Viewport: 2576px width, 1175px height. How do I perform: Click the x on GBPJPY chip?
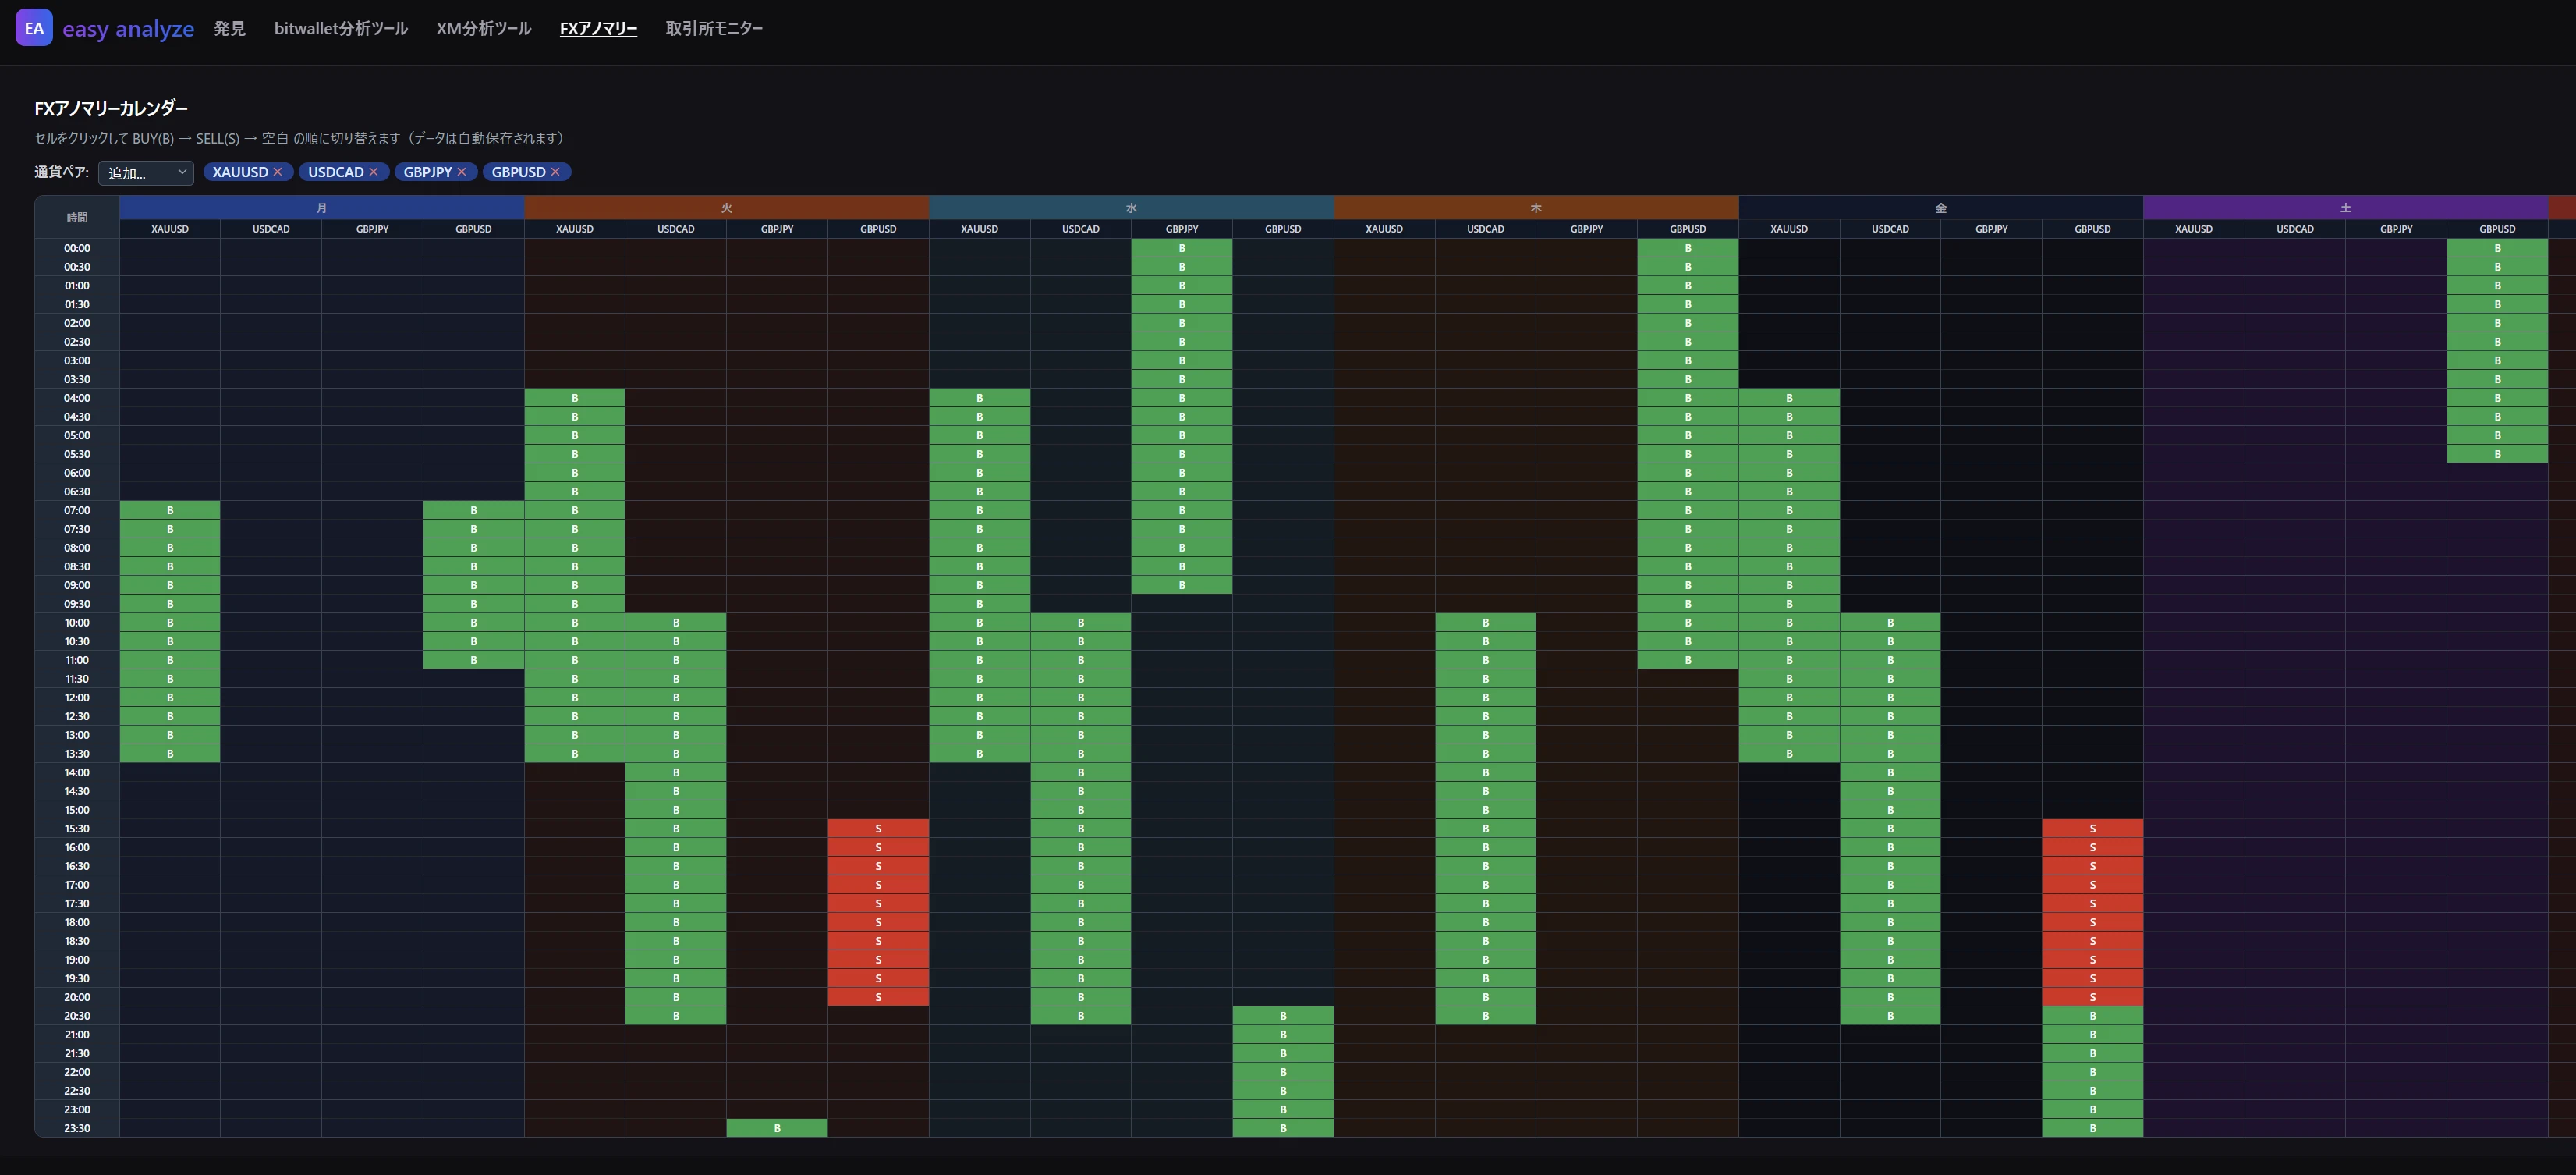462,172
